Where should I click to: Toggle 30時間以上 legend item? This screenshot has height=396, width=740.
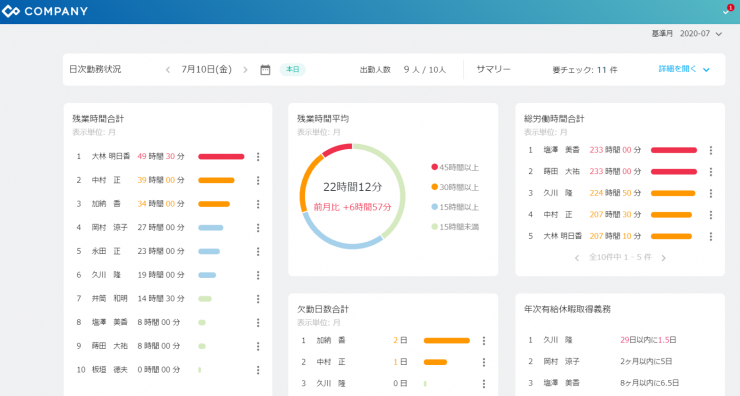pos(455,187)
